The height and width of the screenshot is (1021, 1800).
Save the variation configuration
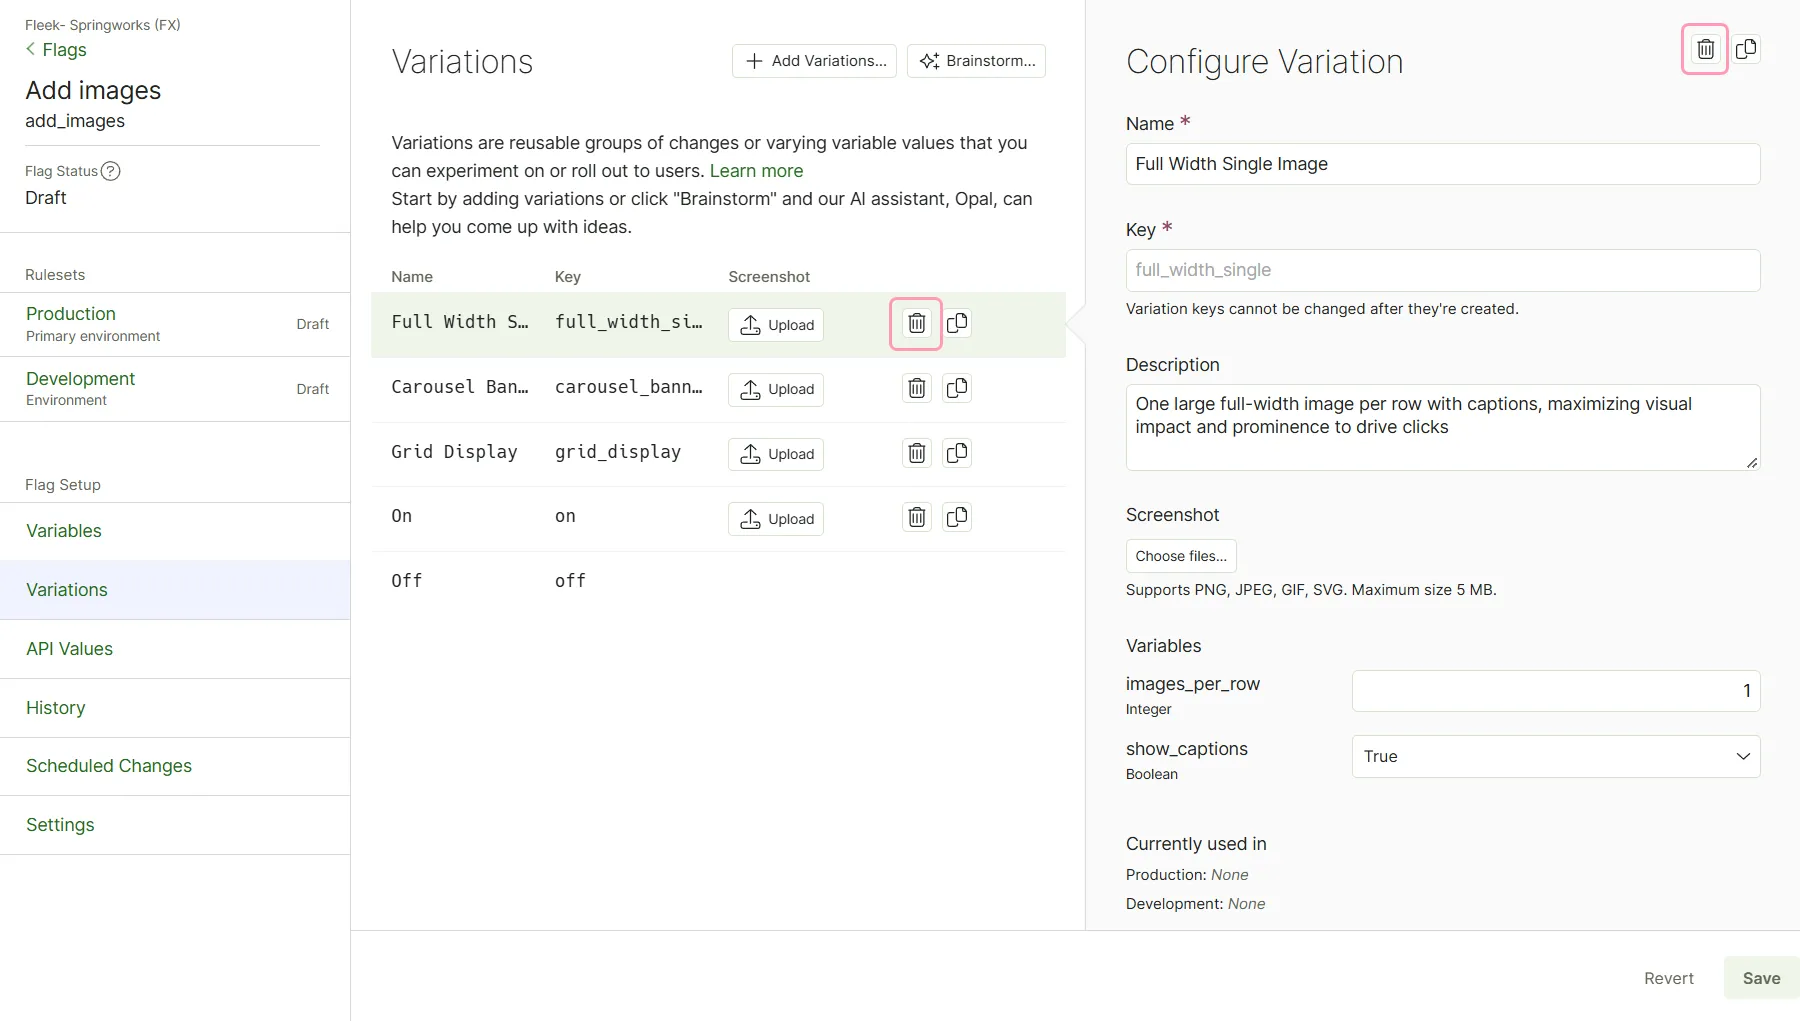click(x=1761, y=978)
